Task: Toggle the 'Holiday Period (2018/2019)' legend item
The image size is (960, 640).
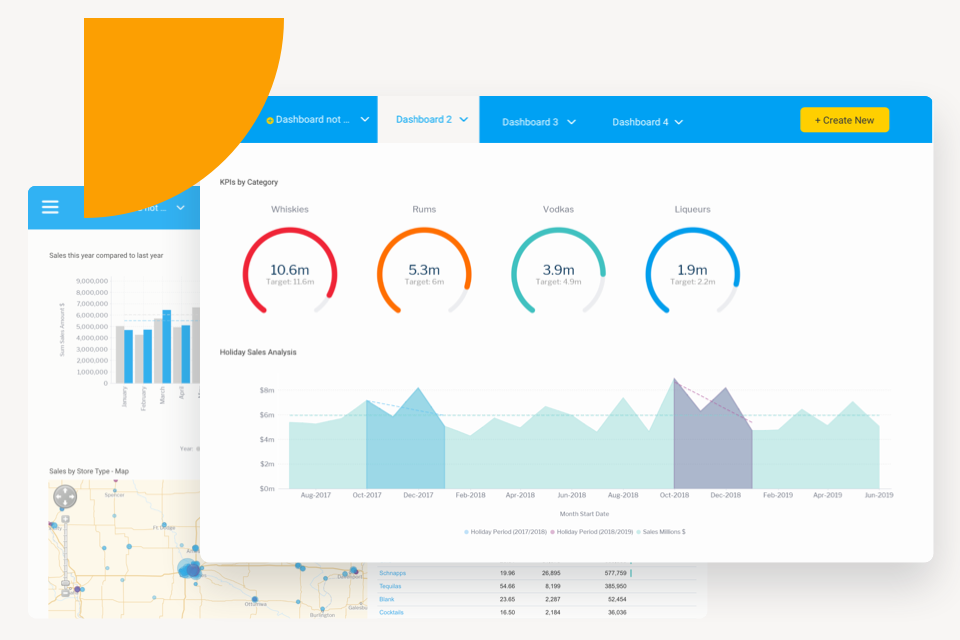Action: coord(594,531)
